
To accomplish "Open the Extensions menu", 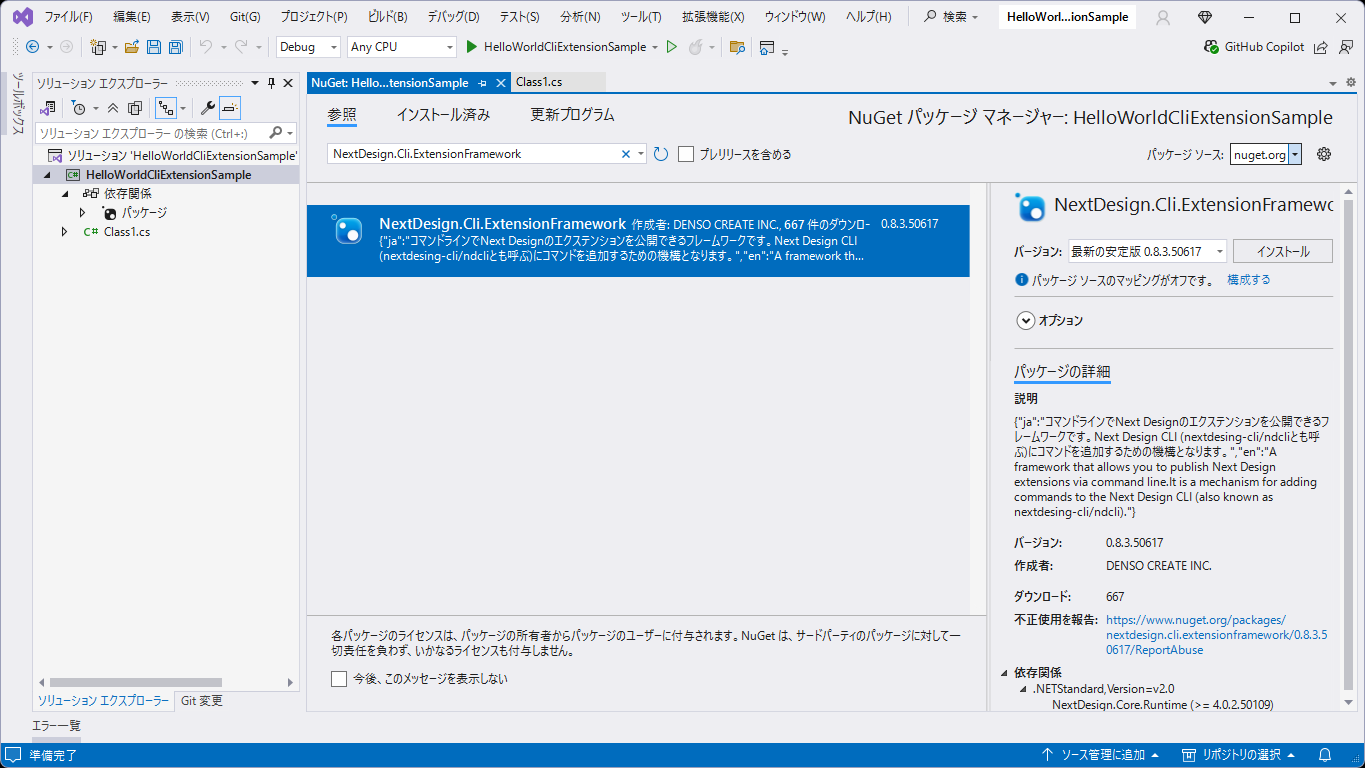I will pos(713,17).
